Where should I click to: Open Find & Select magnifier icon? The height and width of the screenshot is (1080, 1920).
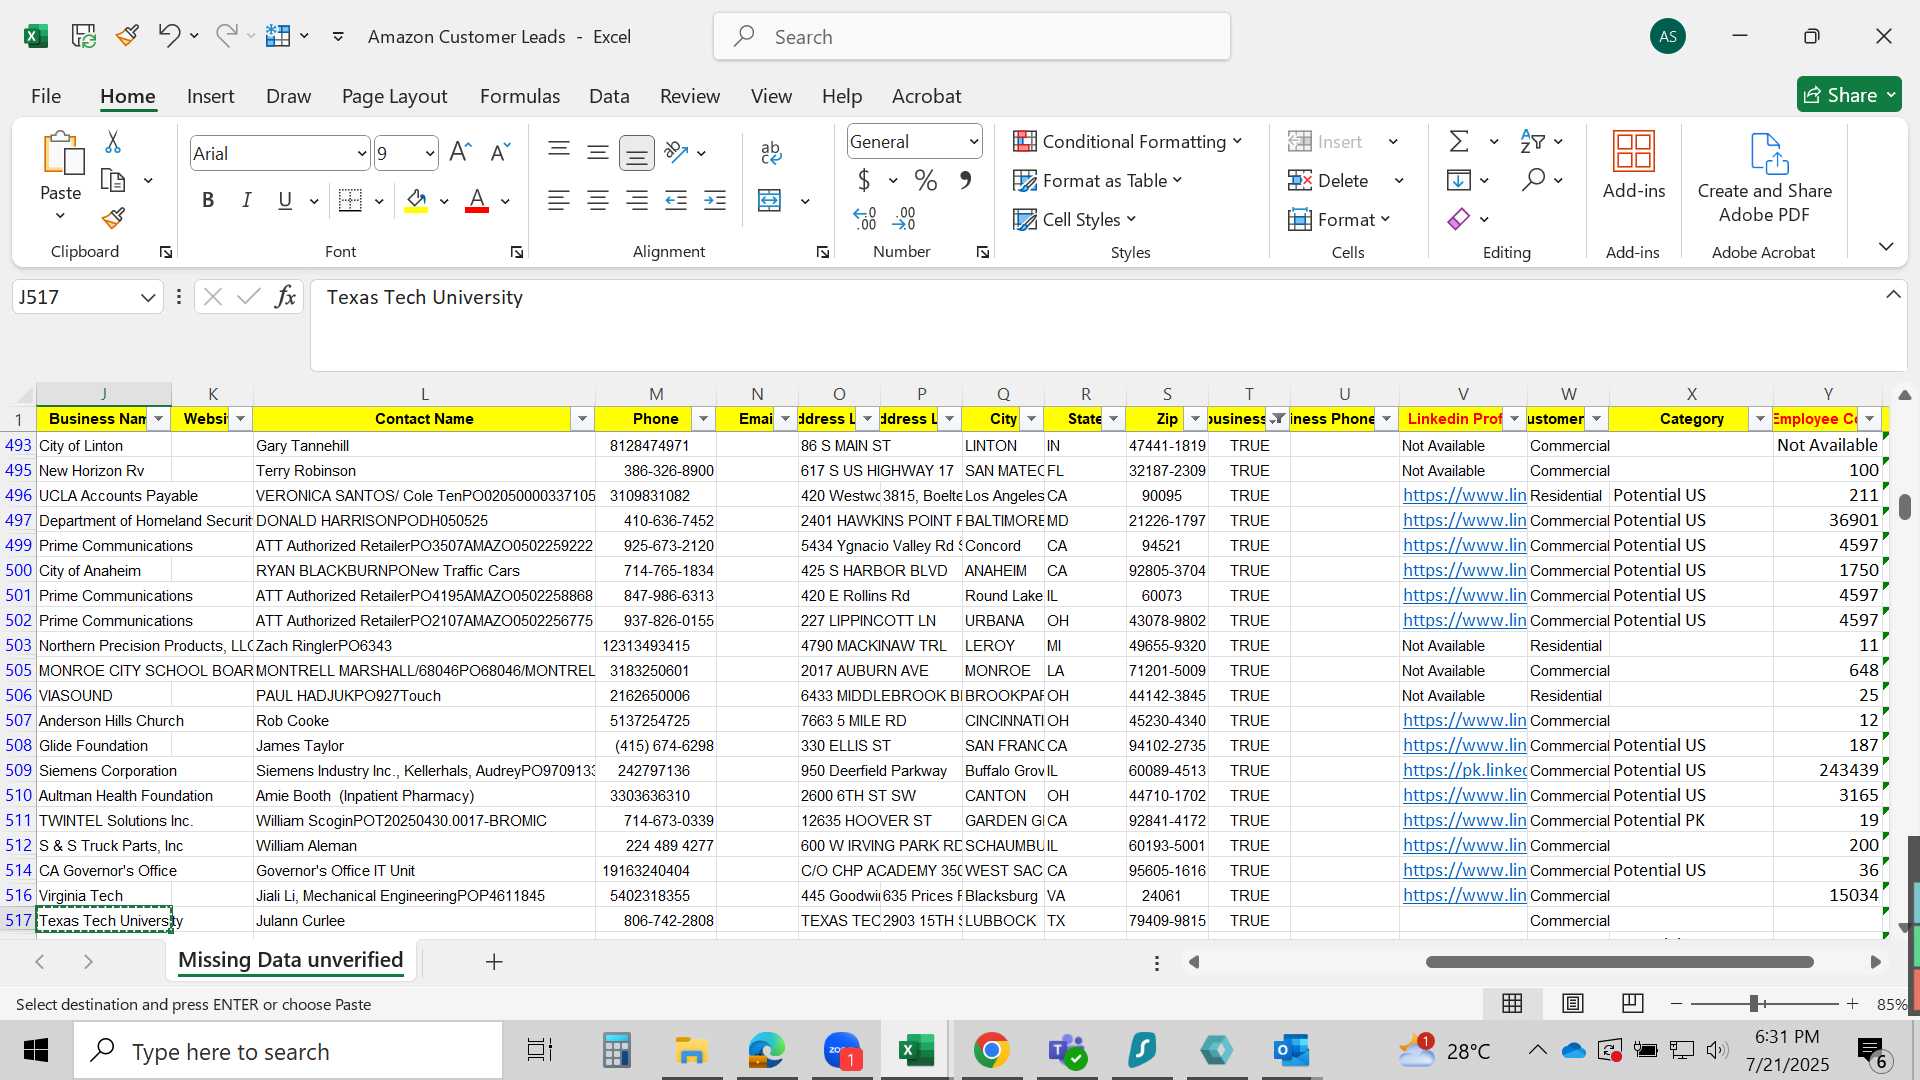(1533, 180)
